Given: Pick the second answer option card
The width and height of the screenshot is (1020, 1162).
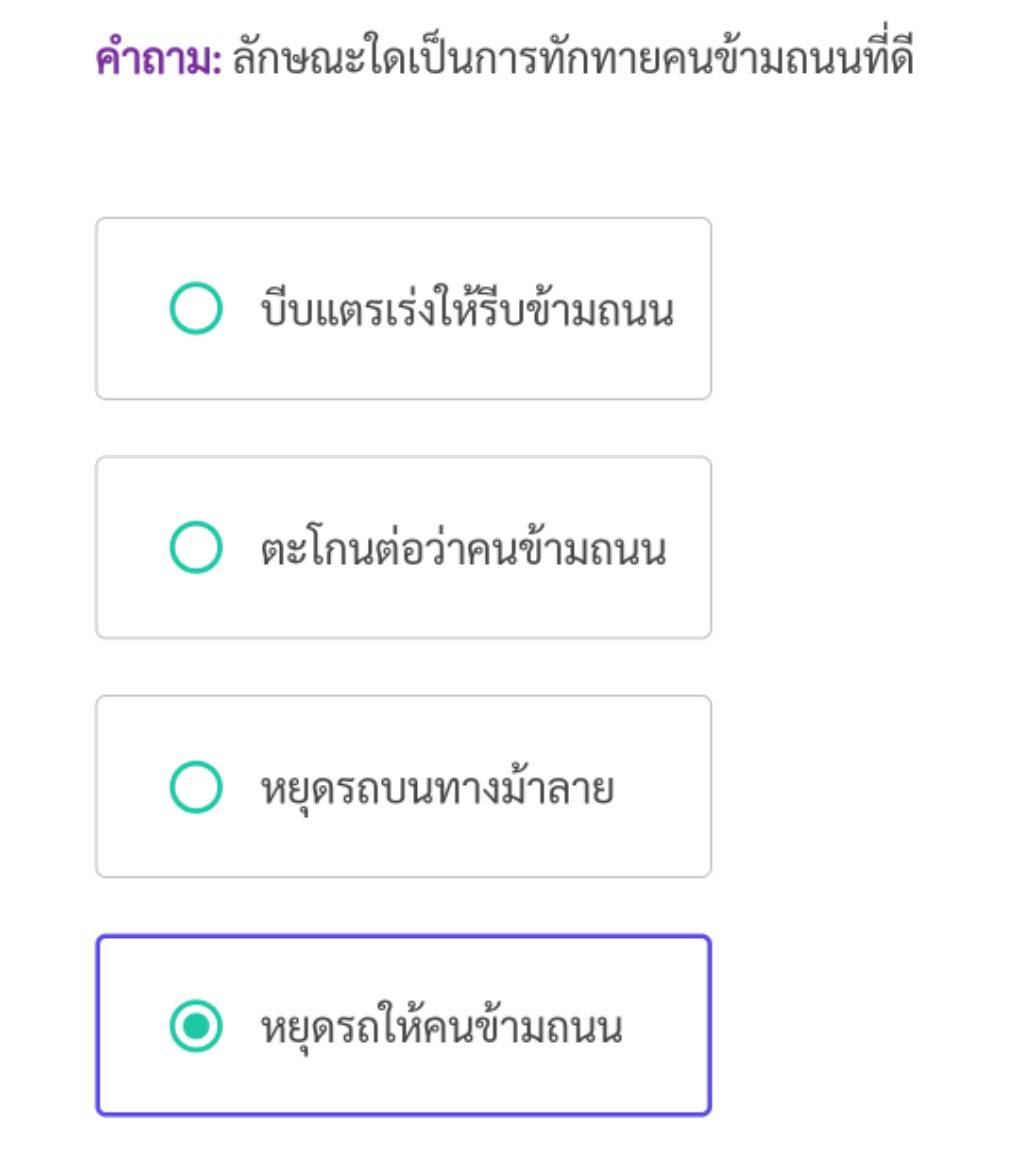Looking at the screenshot, I should 403,548.
